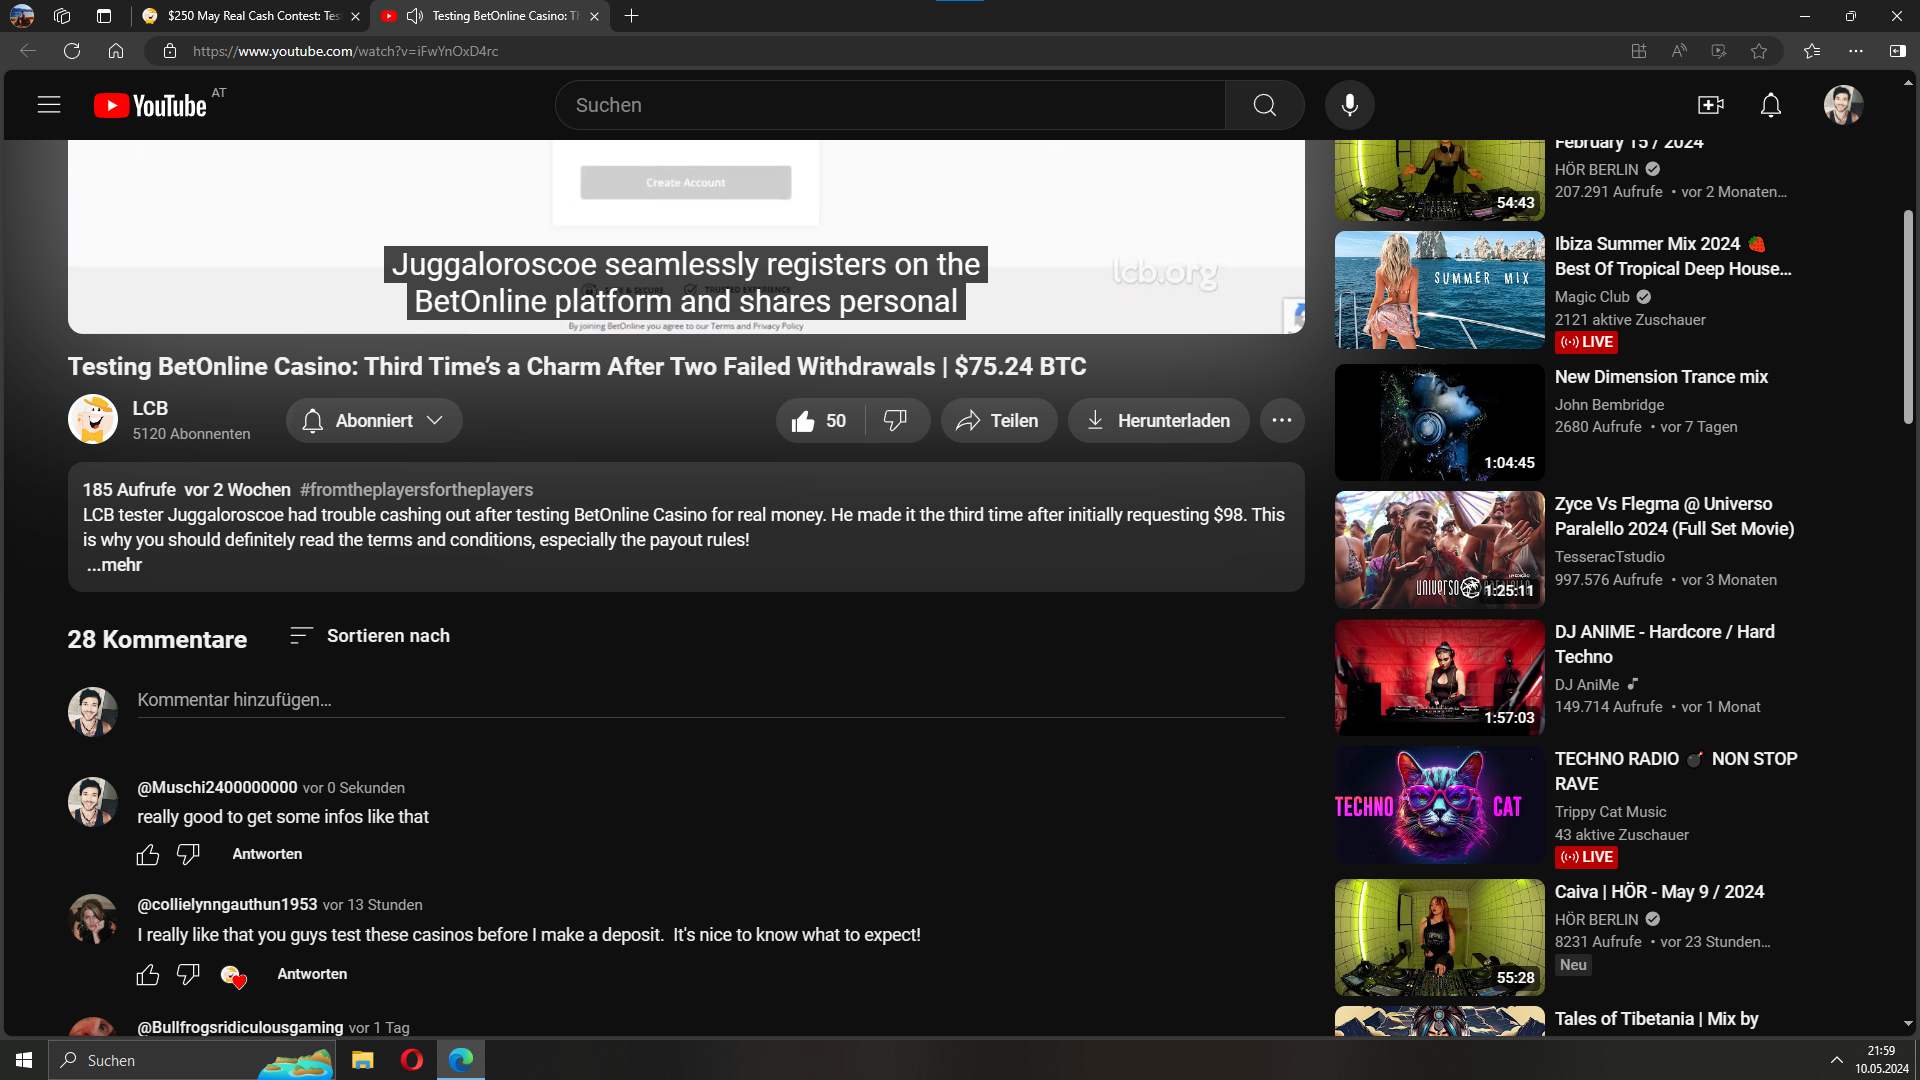Dislike the collielynngauthun1953 comment

click(188, 974)
